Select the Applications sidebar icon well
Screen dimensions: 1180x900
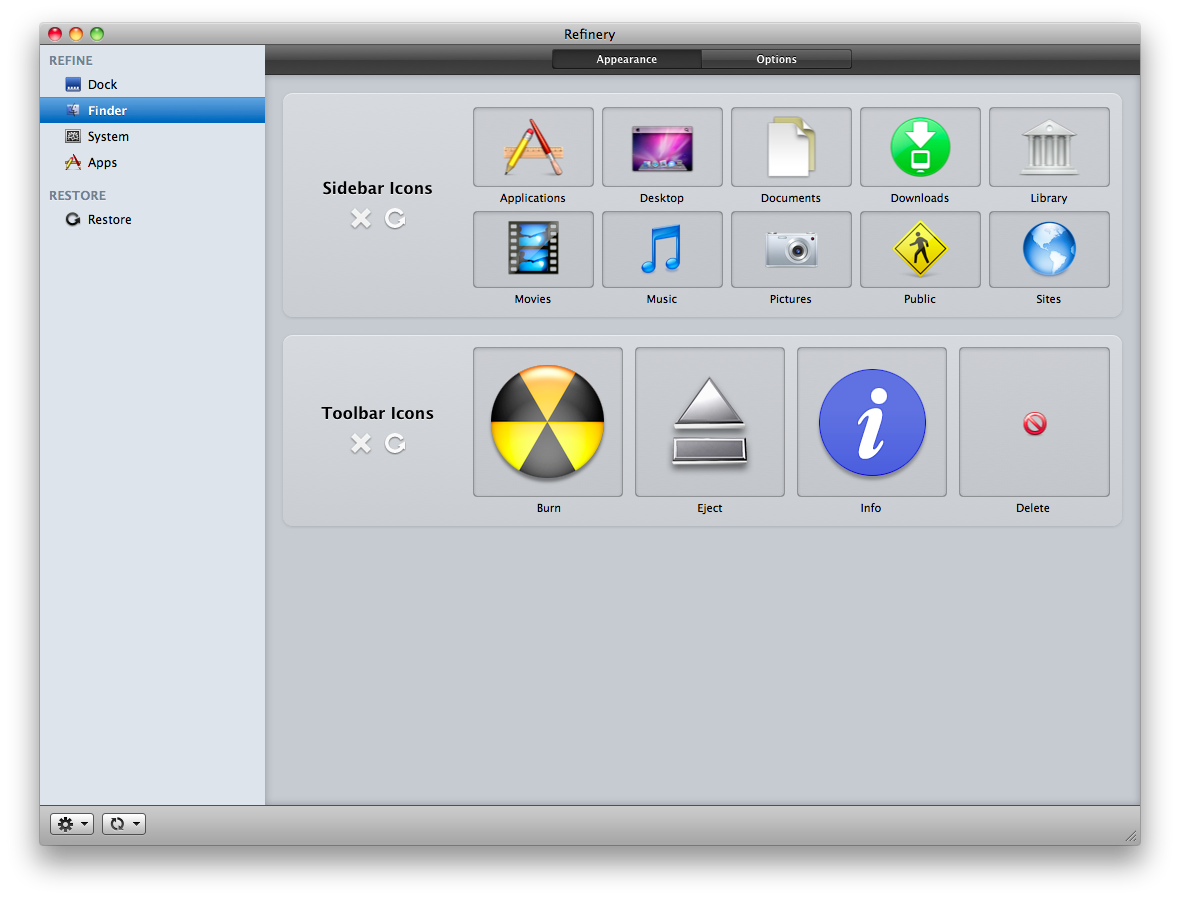tap(533, 147)
